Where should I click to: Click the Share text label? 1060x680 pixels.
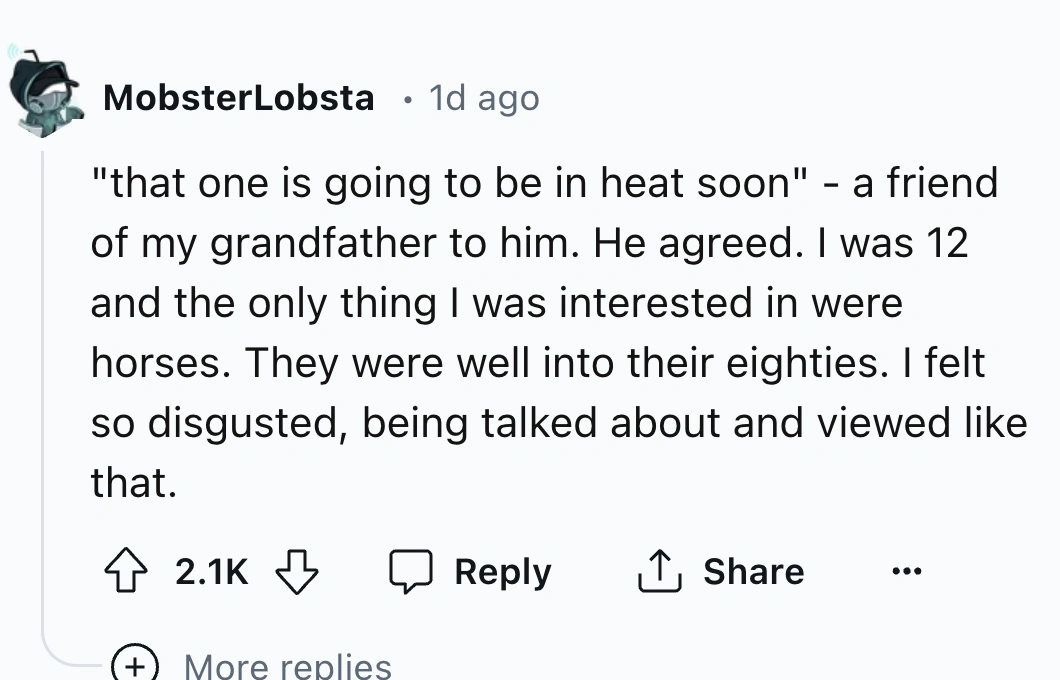pyautogui.click(x=753, y=572)
